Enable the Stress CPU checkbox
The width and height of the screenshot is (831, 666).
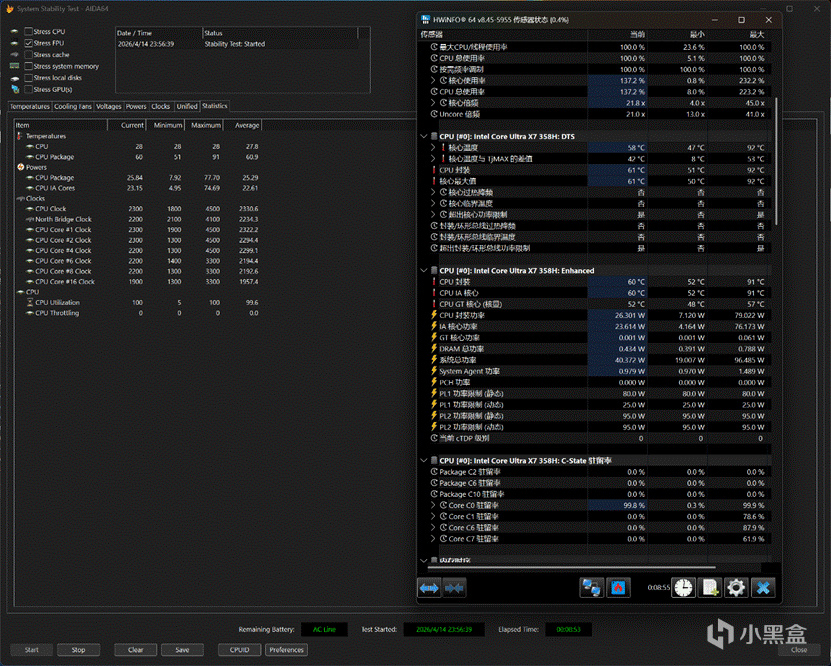[29, 31]
